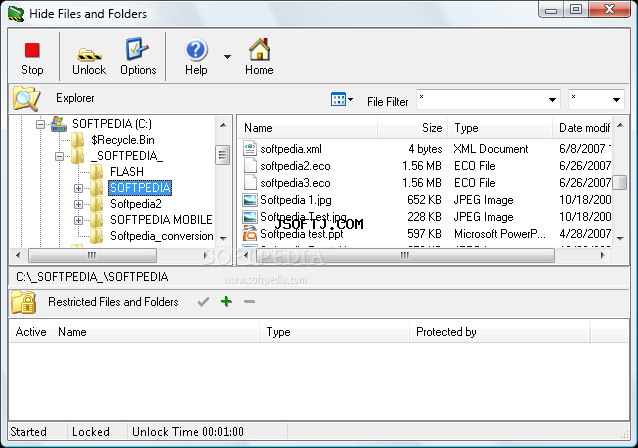
Task: Click the softpedia2.eco file icon
Action: (x=250, y=166)
